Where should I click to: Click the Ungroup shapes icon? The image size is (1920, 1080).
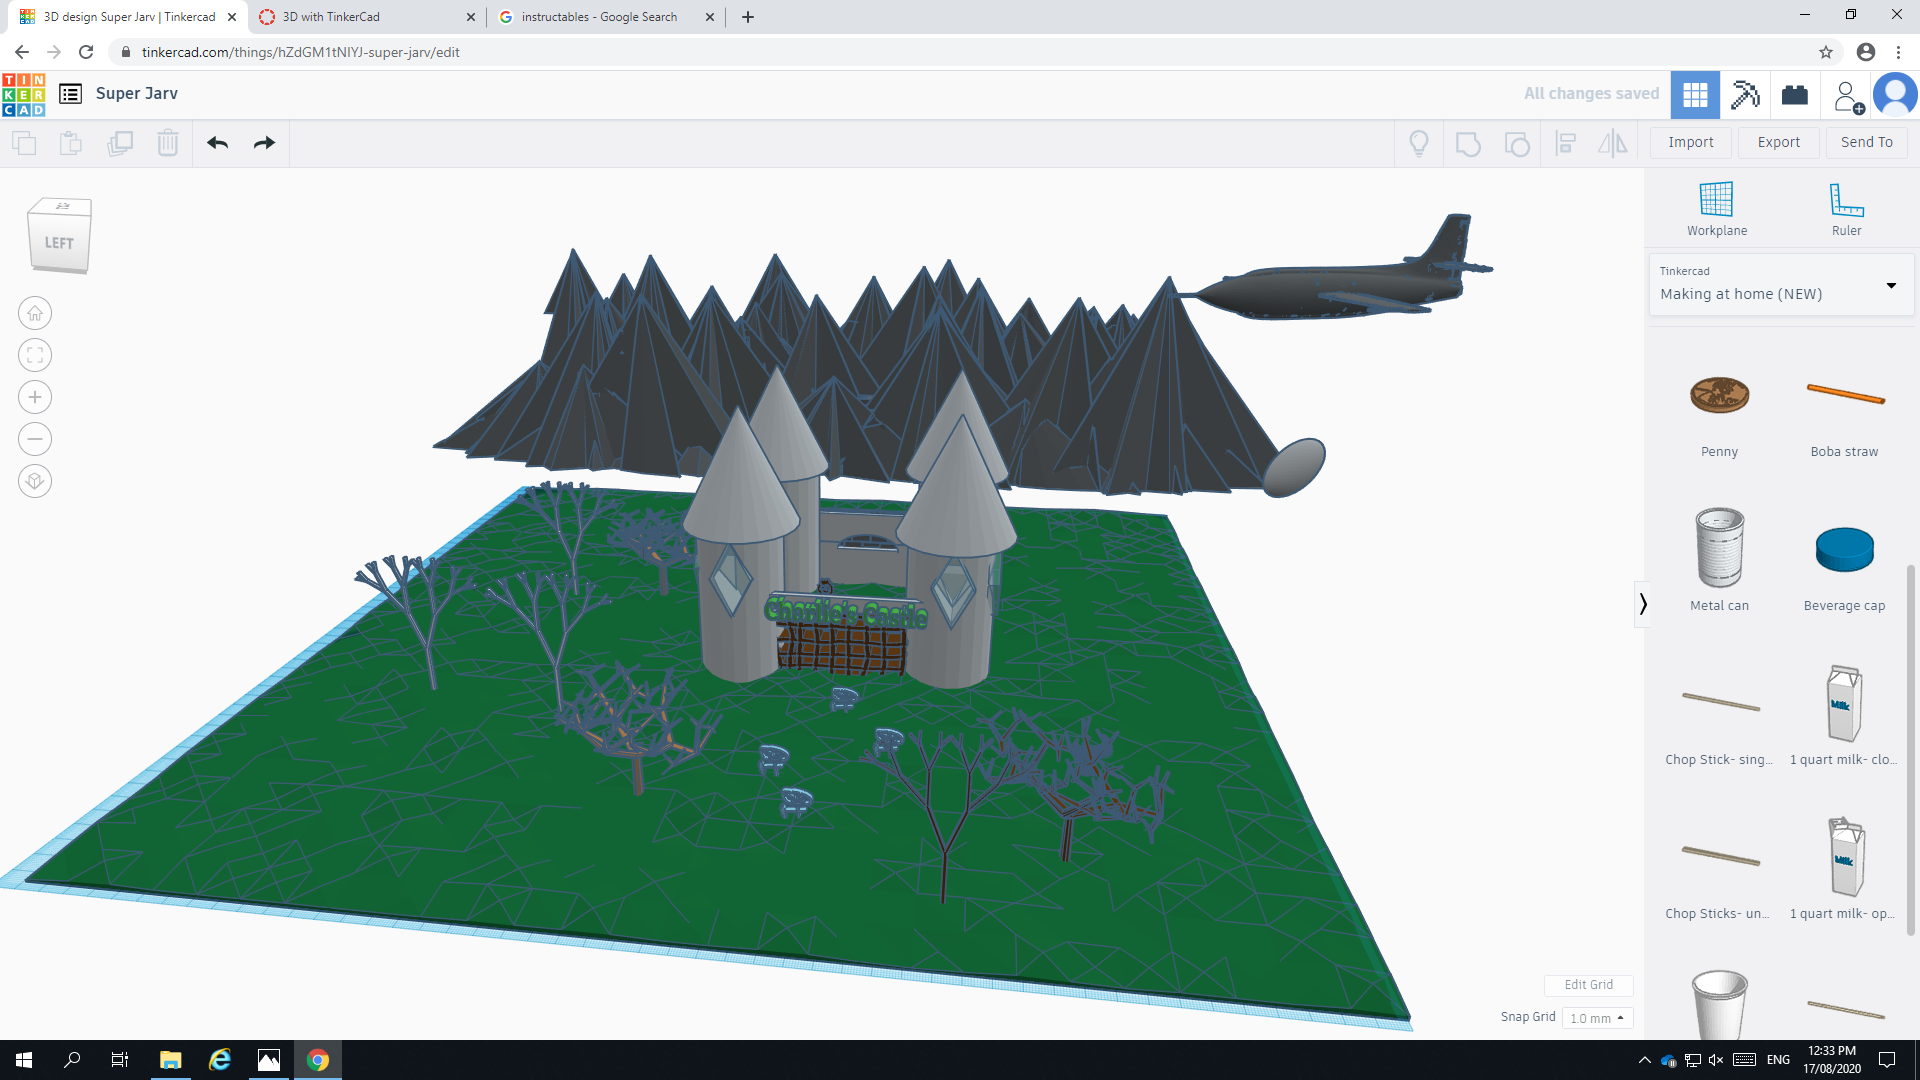coord(1517,144)
